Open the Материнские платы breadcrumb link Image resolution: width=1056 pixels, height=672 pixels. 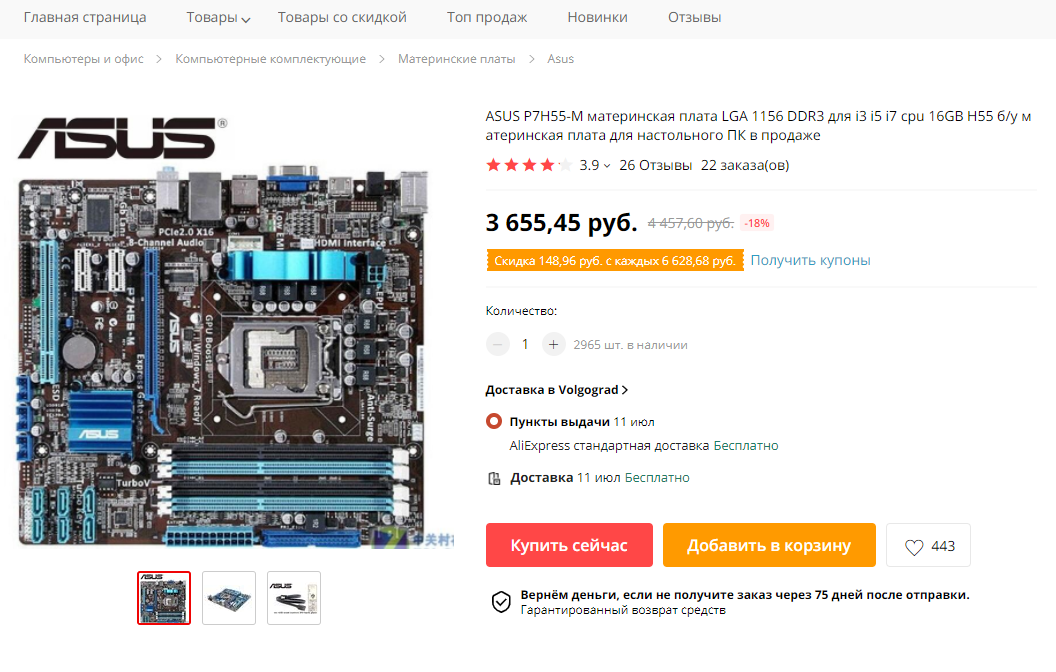(457, 59)
